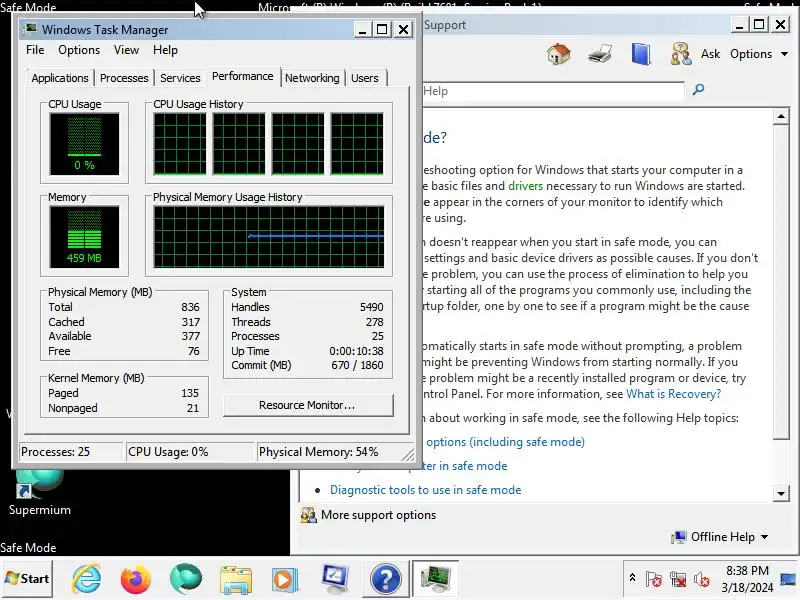Click the Start button
The image size is (800, 600).
pos(27,579)
